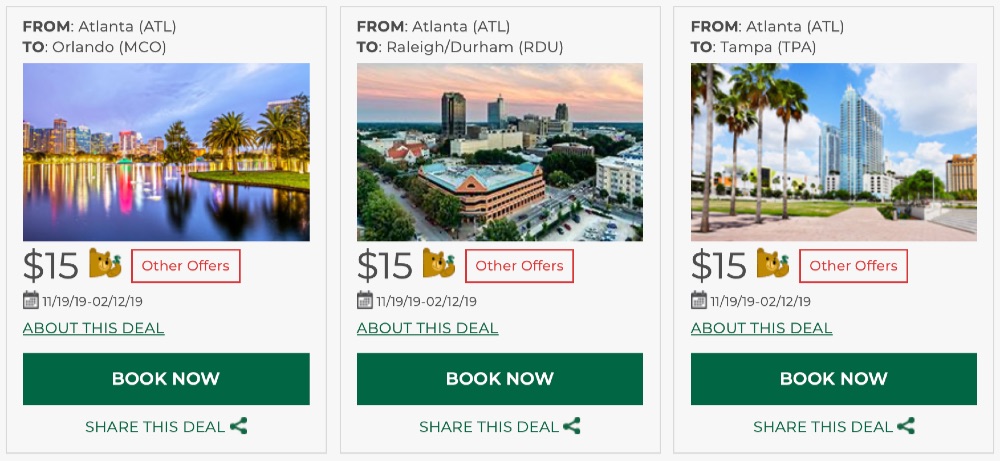The image size is (1000, 461).
Task: Show Other Offers for the Raleigh/Durham deal
Action: (x=520, y=266)
